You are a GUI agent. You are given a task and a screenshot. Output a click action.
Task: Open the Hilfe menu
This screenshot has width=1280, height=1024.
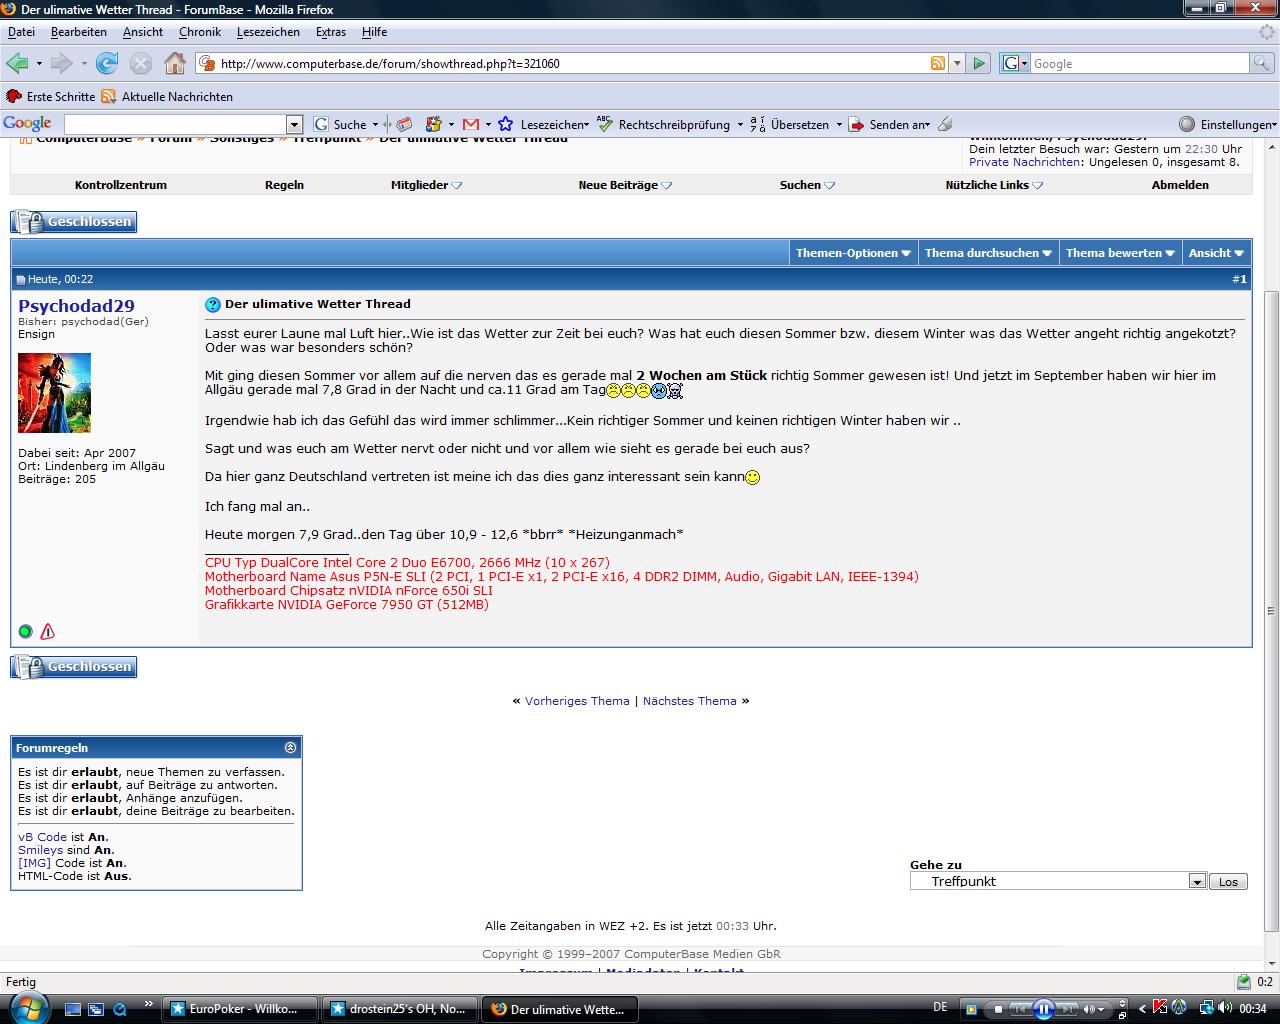375,32
